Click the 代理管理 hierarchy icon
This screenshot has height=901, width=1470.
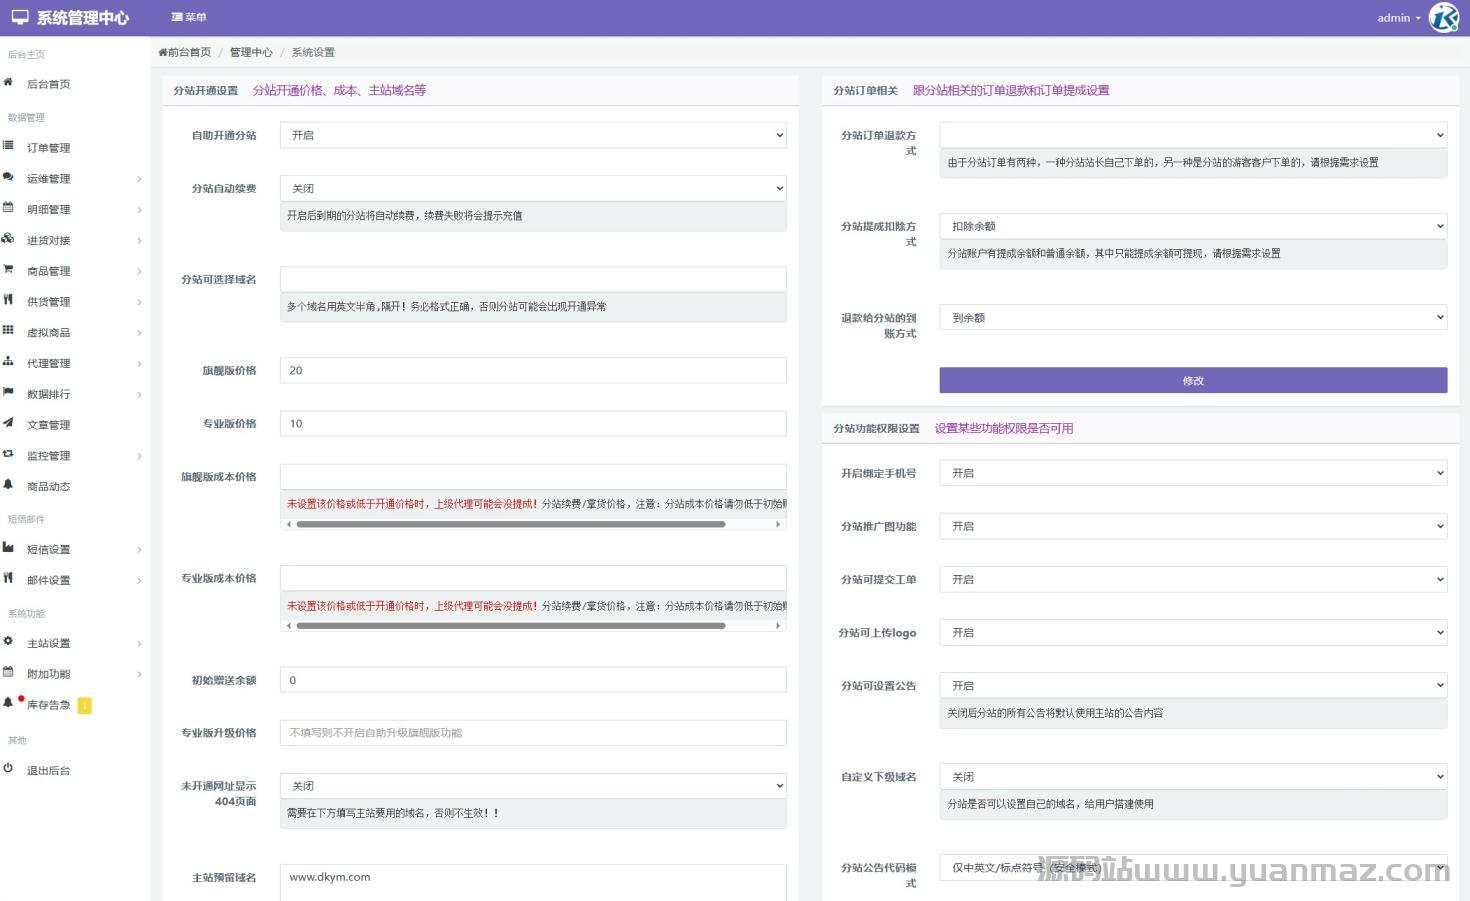[x=8, y=362]
